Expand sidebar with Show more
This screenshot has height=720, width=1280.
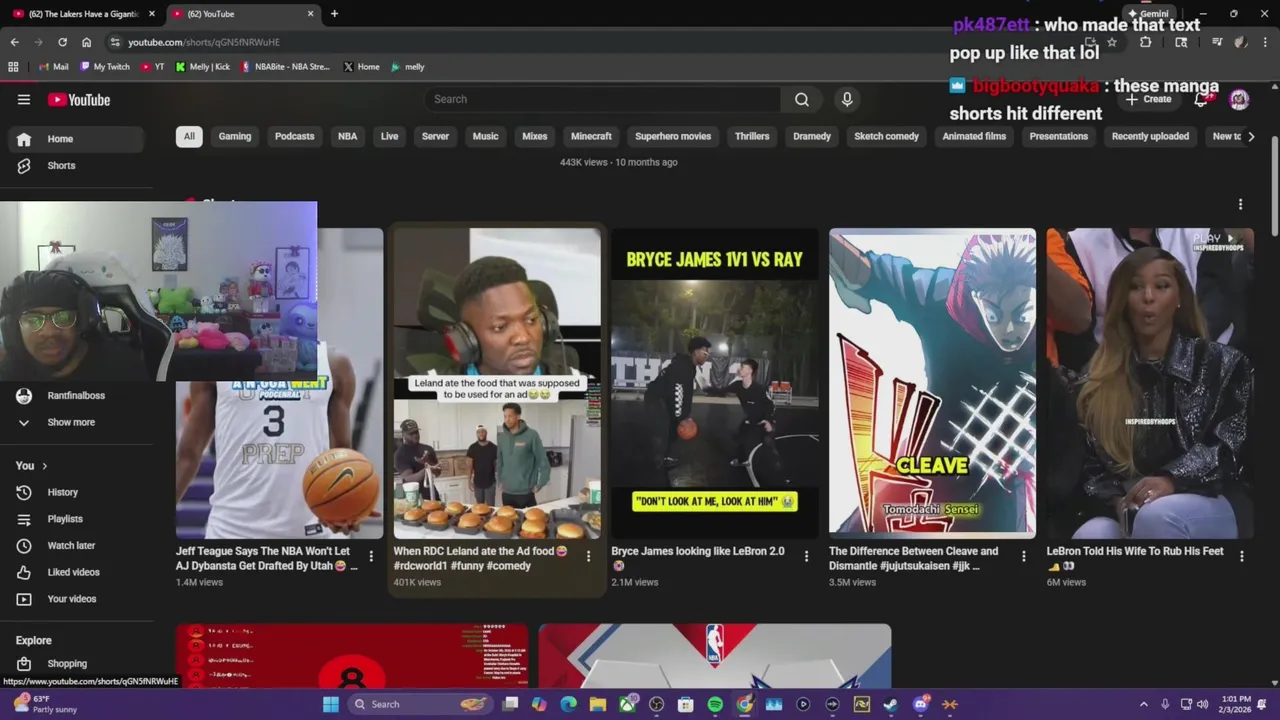(x=70, y=422)
